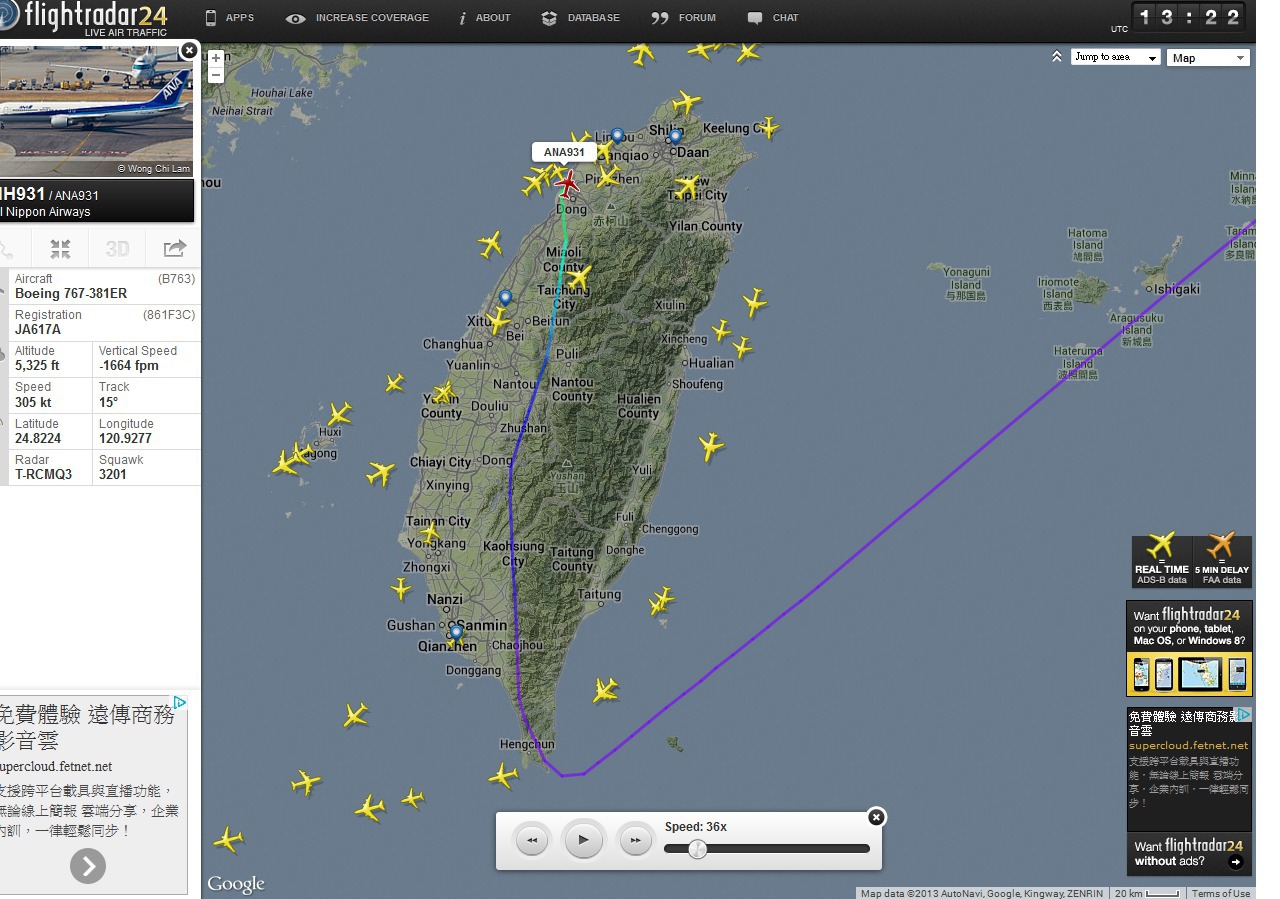Screen dimensions: 1280x899
Task: Close the aircraft info panel
Action: tap(189, 50)
